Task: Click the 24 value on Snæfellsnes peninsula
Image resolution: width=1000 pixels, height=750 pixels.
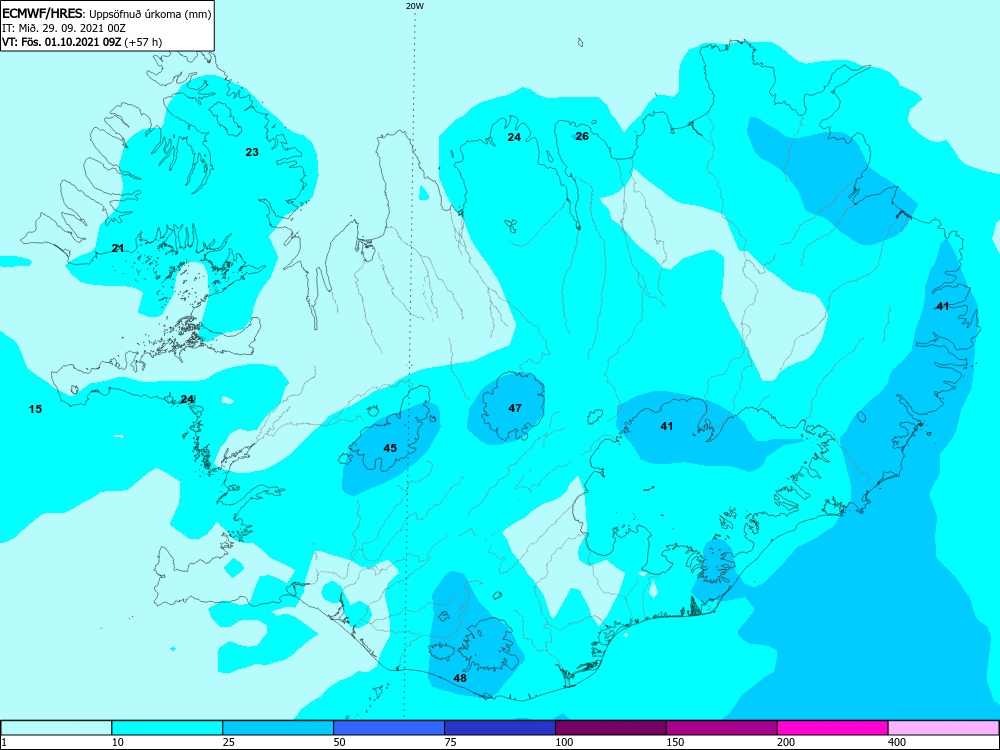Action: (187, 399)
